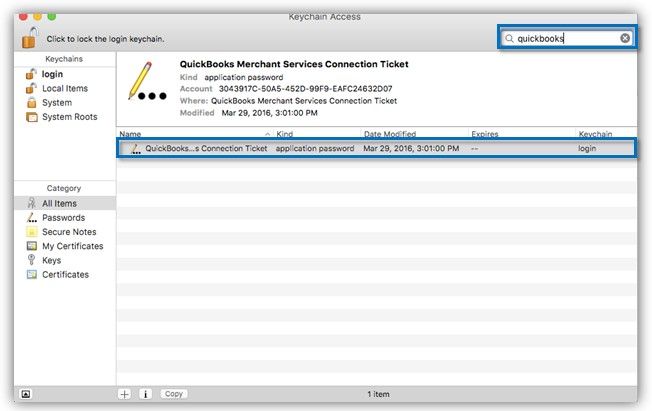Screen dimensions: 652x411
Task: Click the 1 item status text
Action: (x=378, y=394)
